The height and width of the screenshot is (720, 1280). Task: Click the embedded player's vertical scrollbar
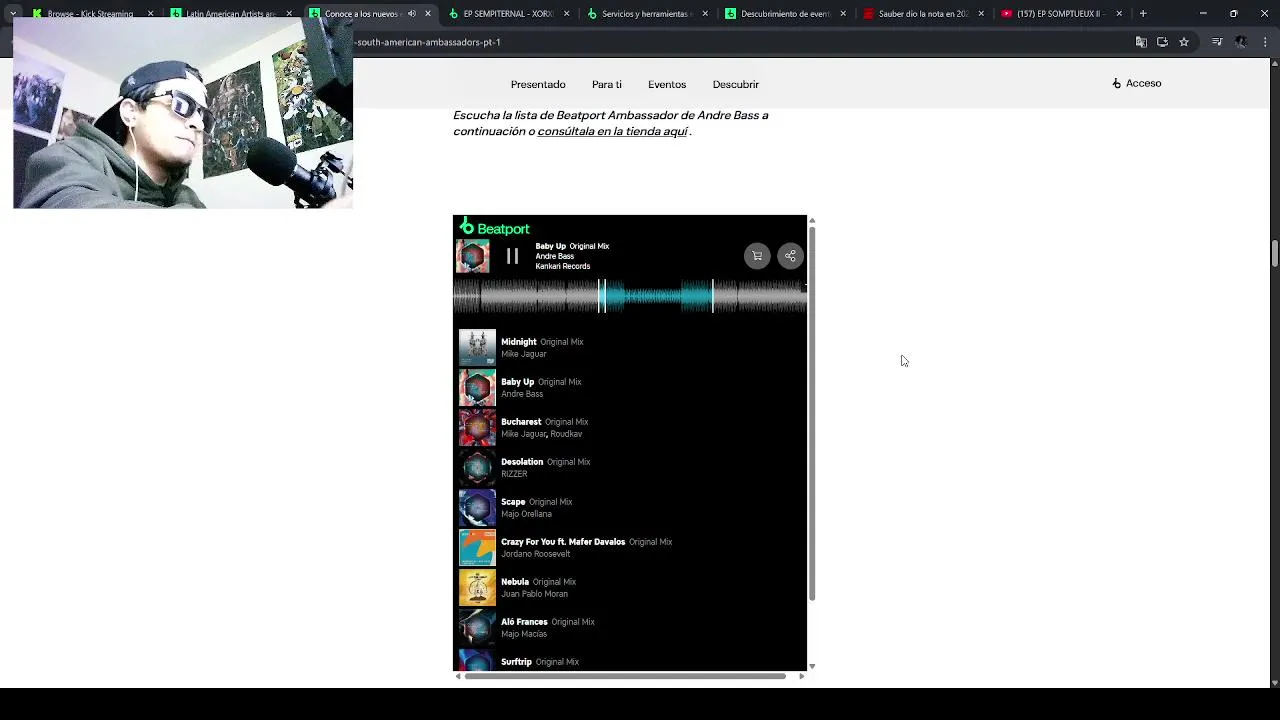click(812, 413)
